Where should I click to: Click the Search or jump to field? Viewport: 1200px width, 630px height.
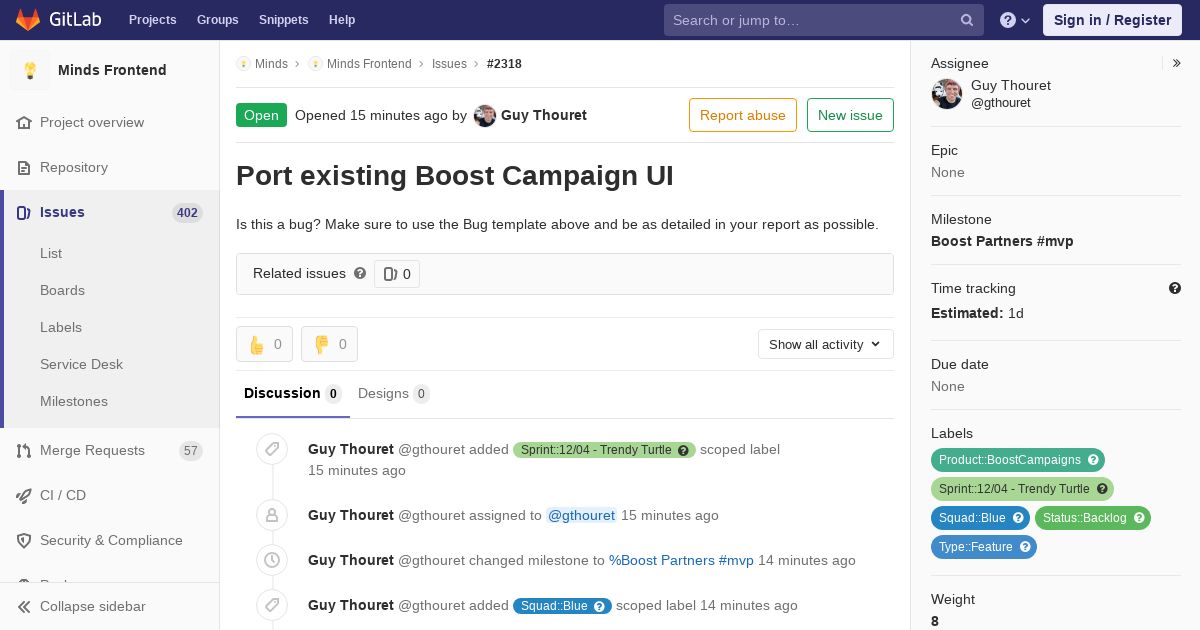point(812,20)
